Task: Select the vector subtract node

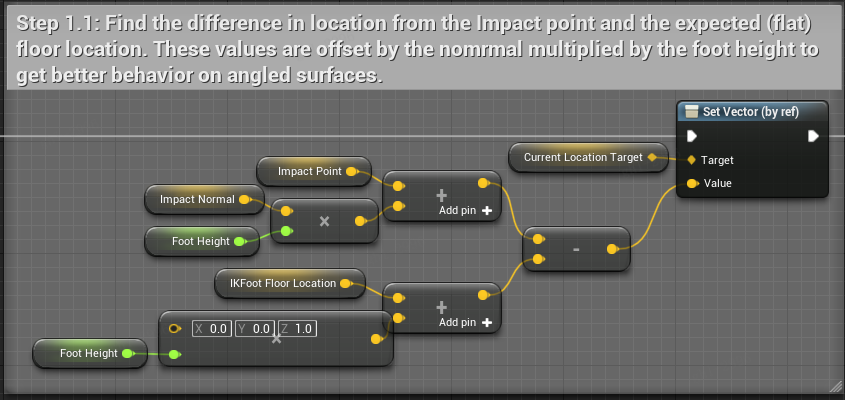Action: click(577, 250)
